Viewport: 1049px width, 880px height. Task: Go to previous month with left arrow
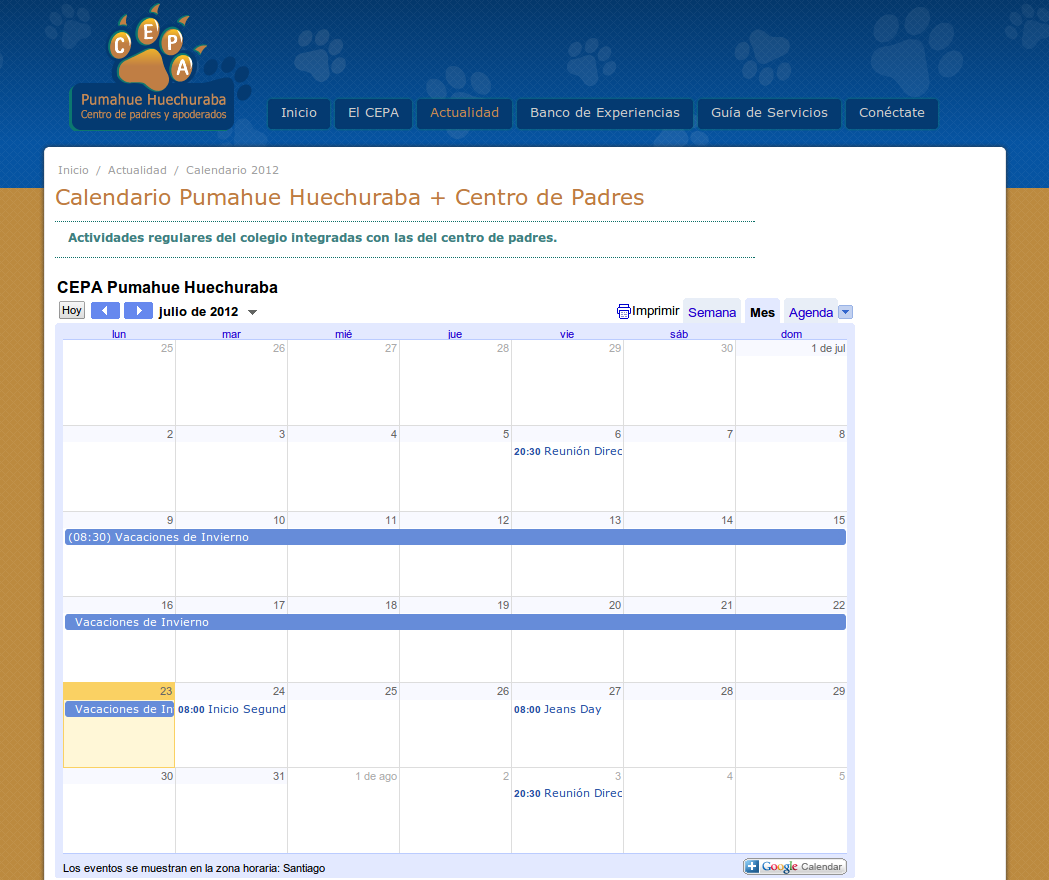(105, 311)
